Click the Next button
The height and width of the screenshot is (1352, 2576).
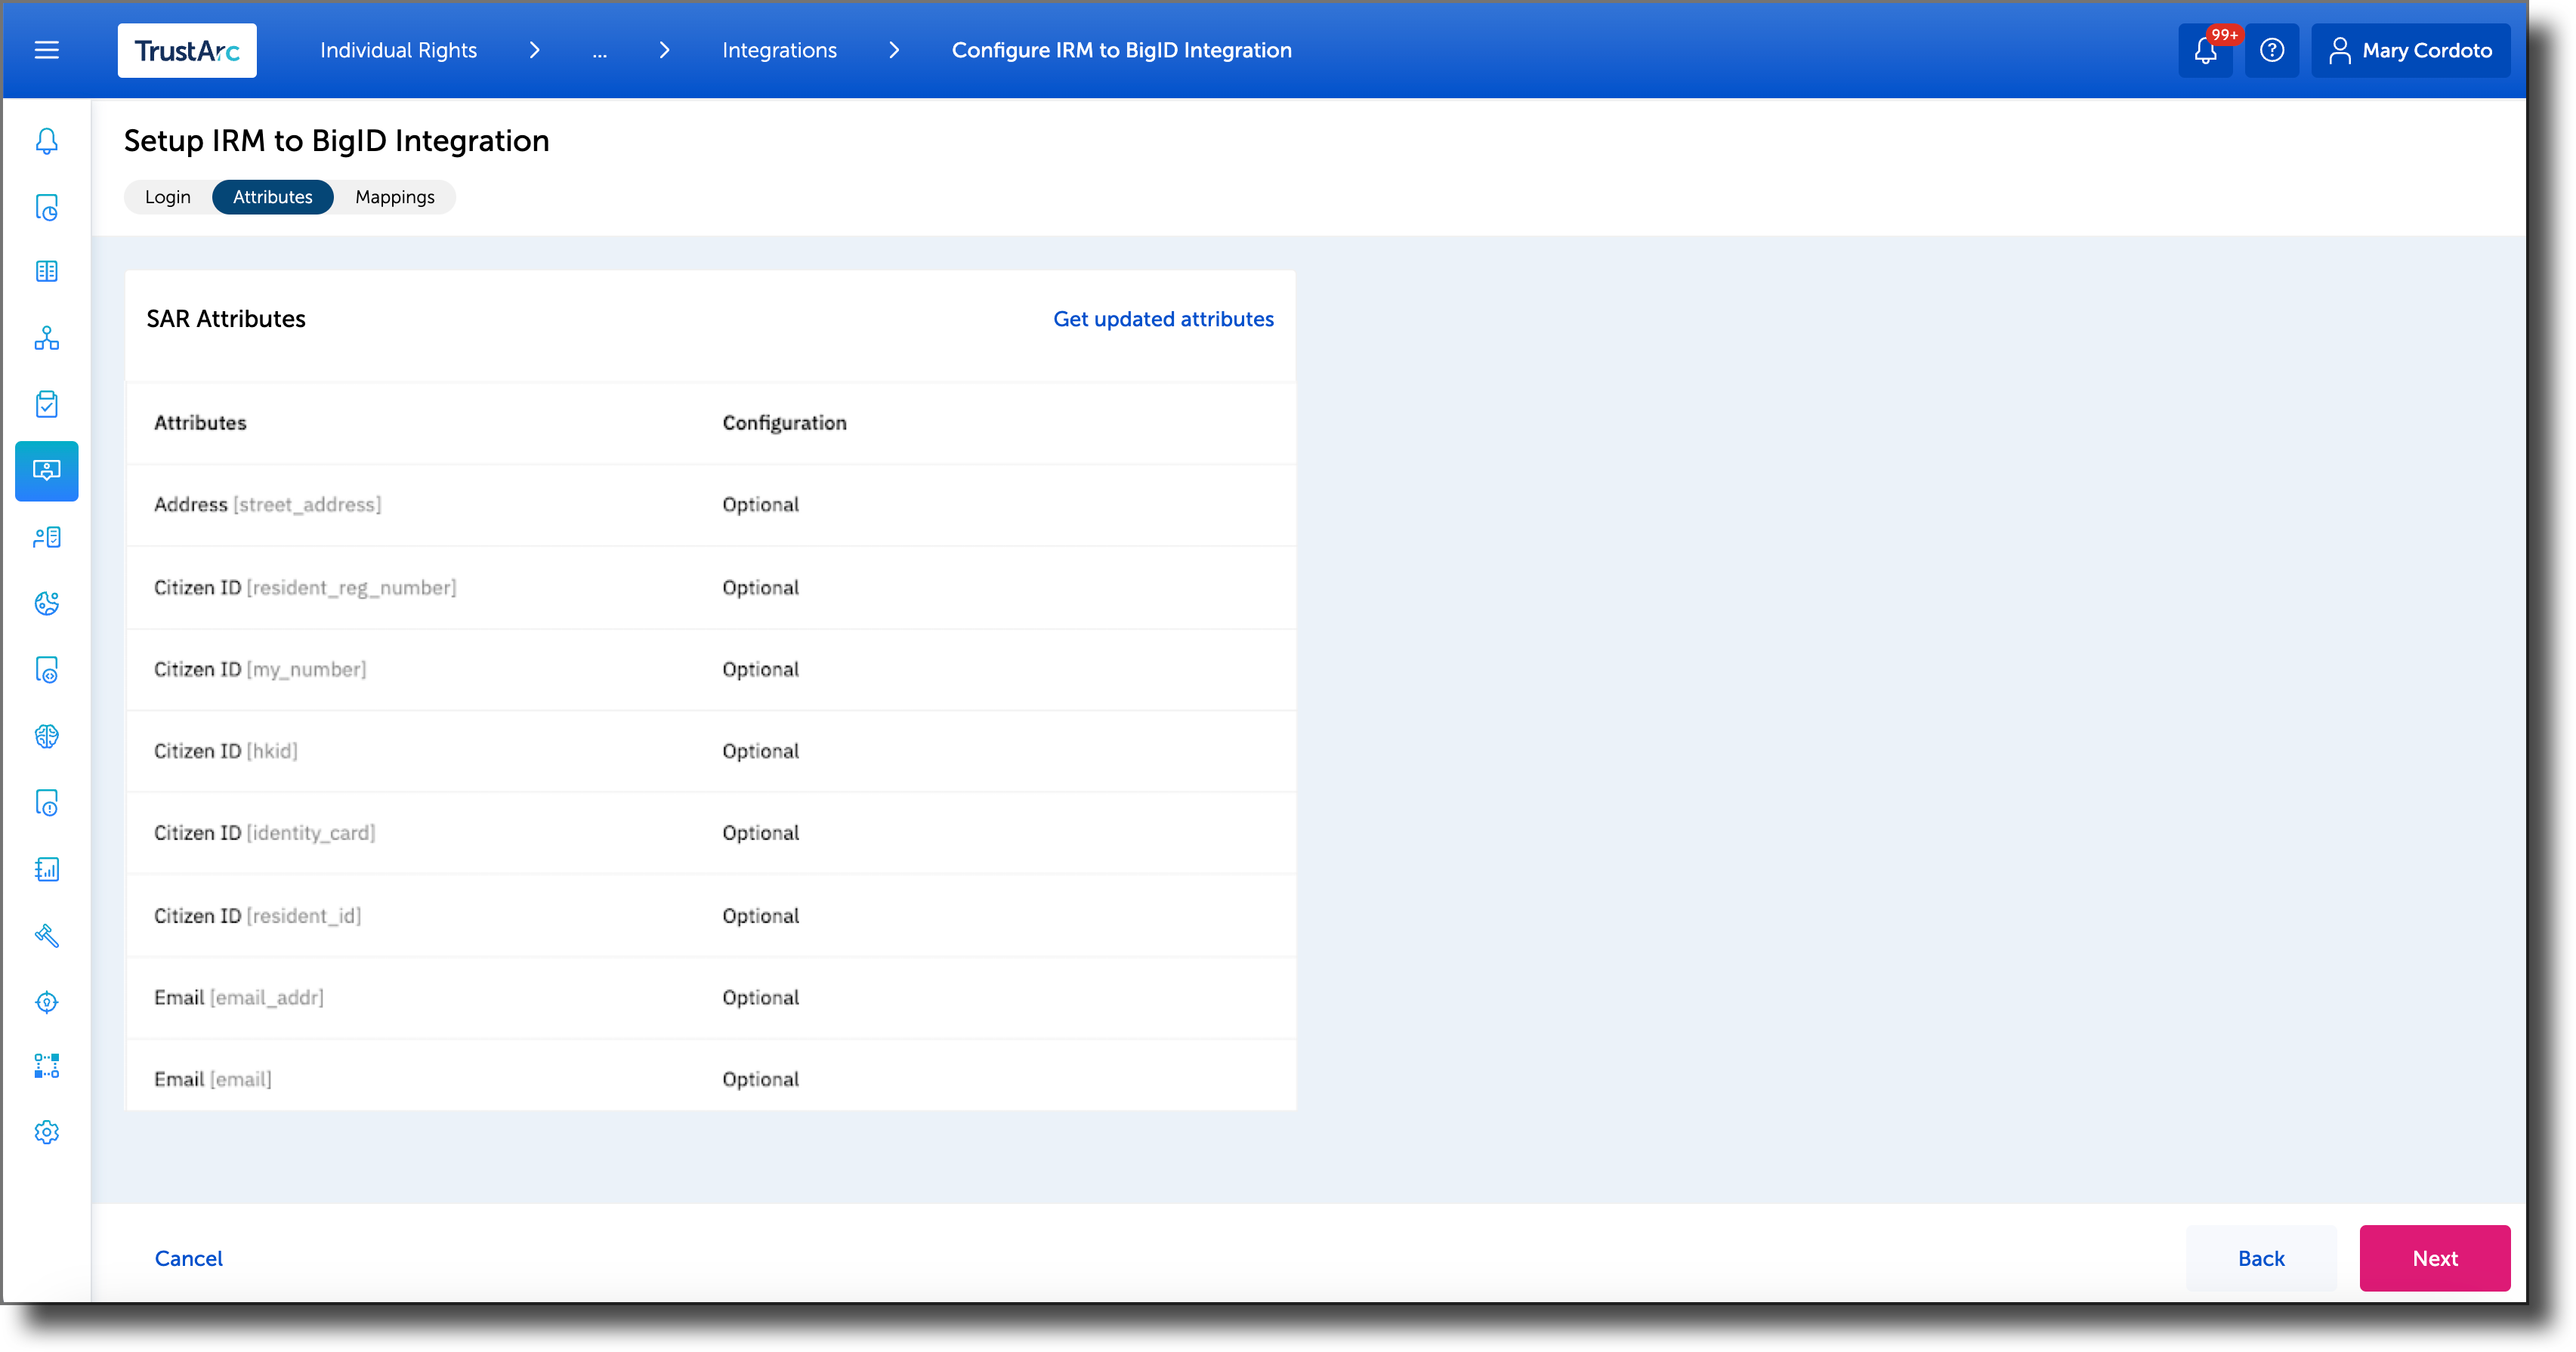[2435, 1258]
